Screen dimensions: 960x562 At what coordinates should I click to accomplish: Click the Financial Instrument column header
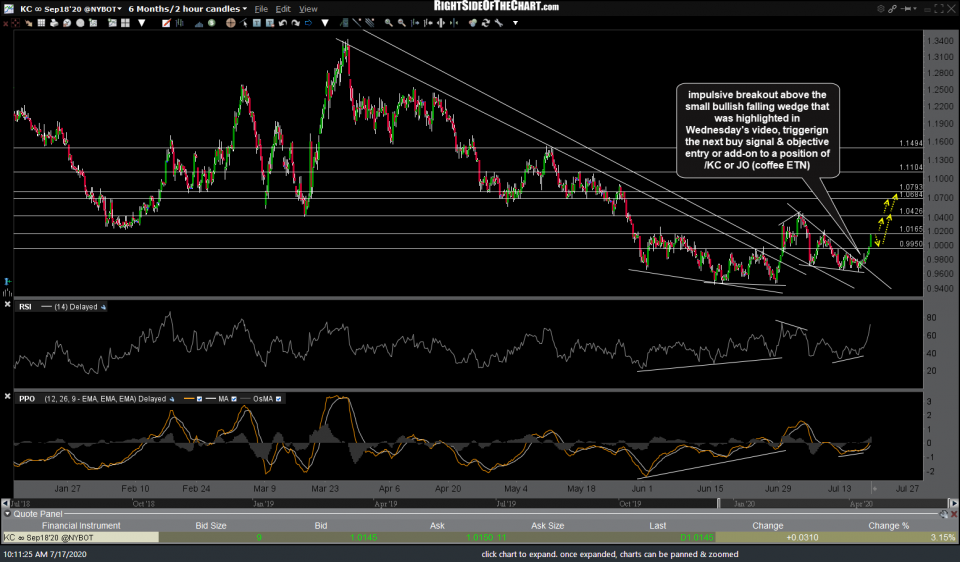tap(79, 525)
